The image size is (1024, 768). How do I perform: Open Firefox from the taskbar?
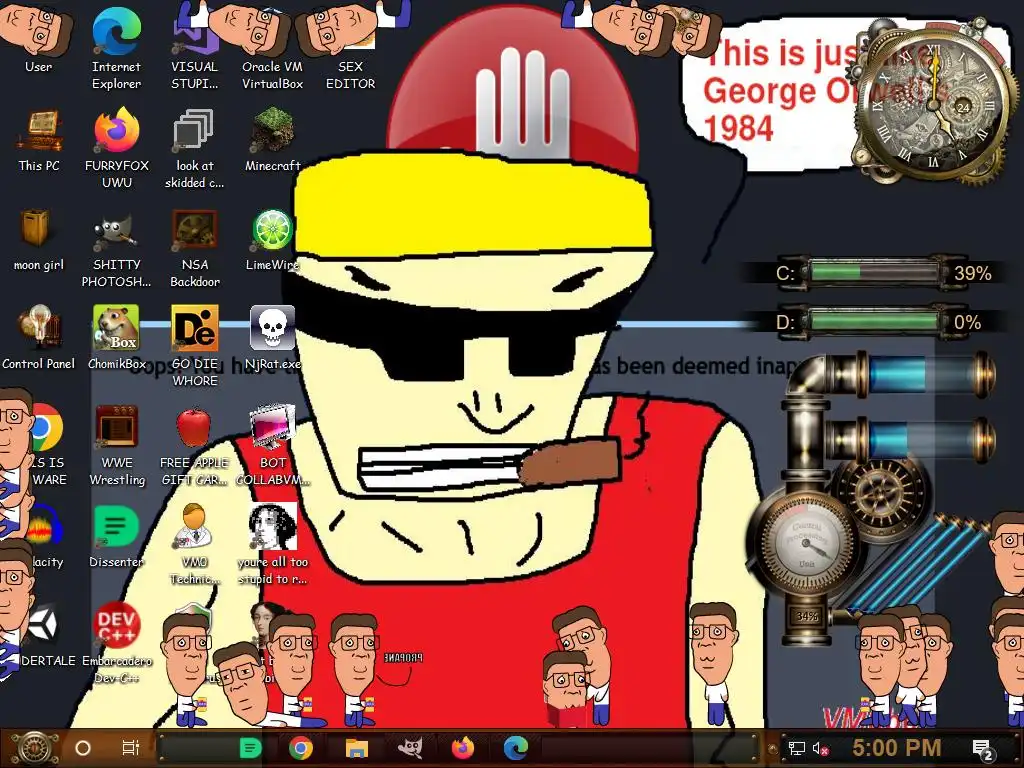coord(462,748)
